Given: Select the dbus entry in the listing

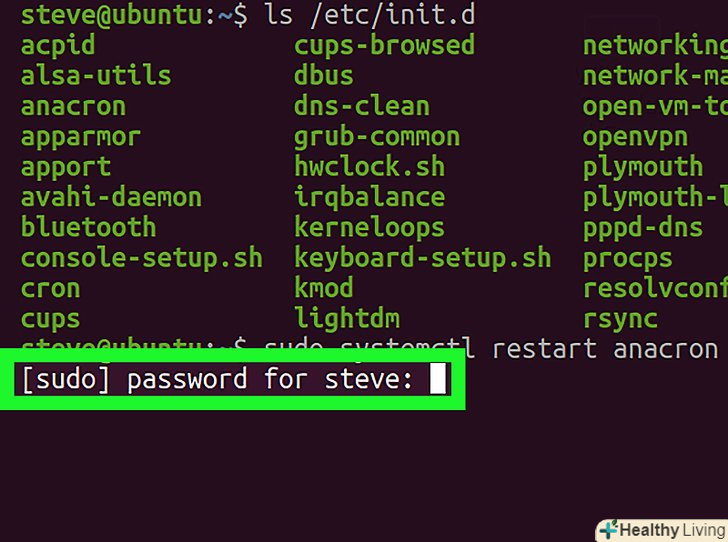Looking at the screenshot, I should point(323,76).
